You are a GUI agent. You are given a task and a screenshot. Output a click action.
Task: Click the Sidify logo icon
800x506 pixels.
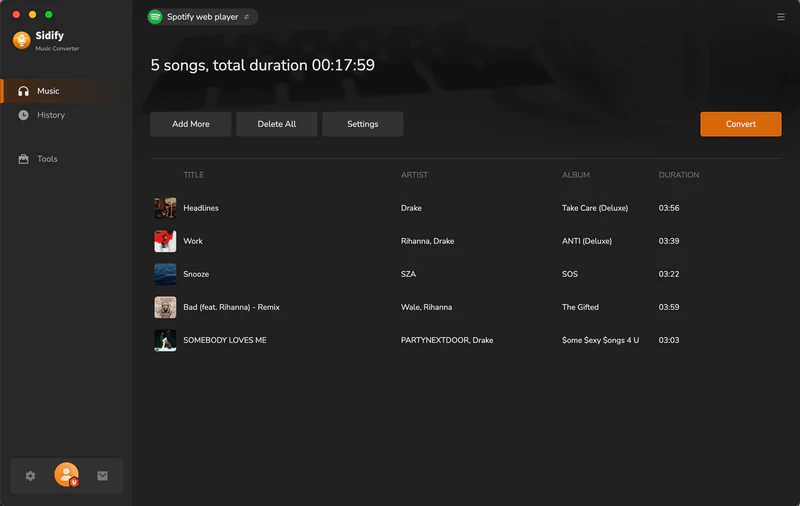coord(21,40)
